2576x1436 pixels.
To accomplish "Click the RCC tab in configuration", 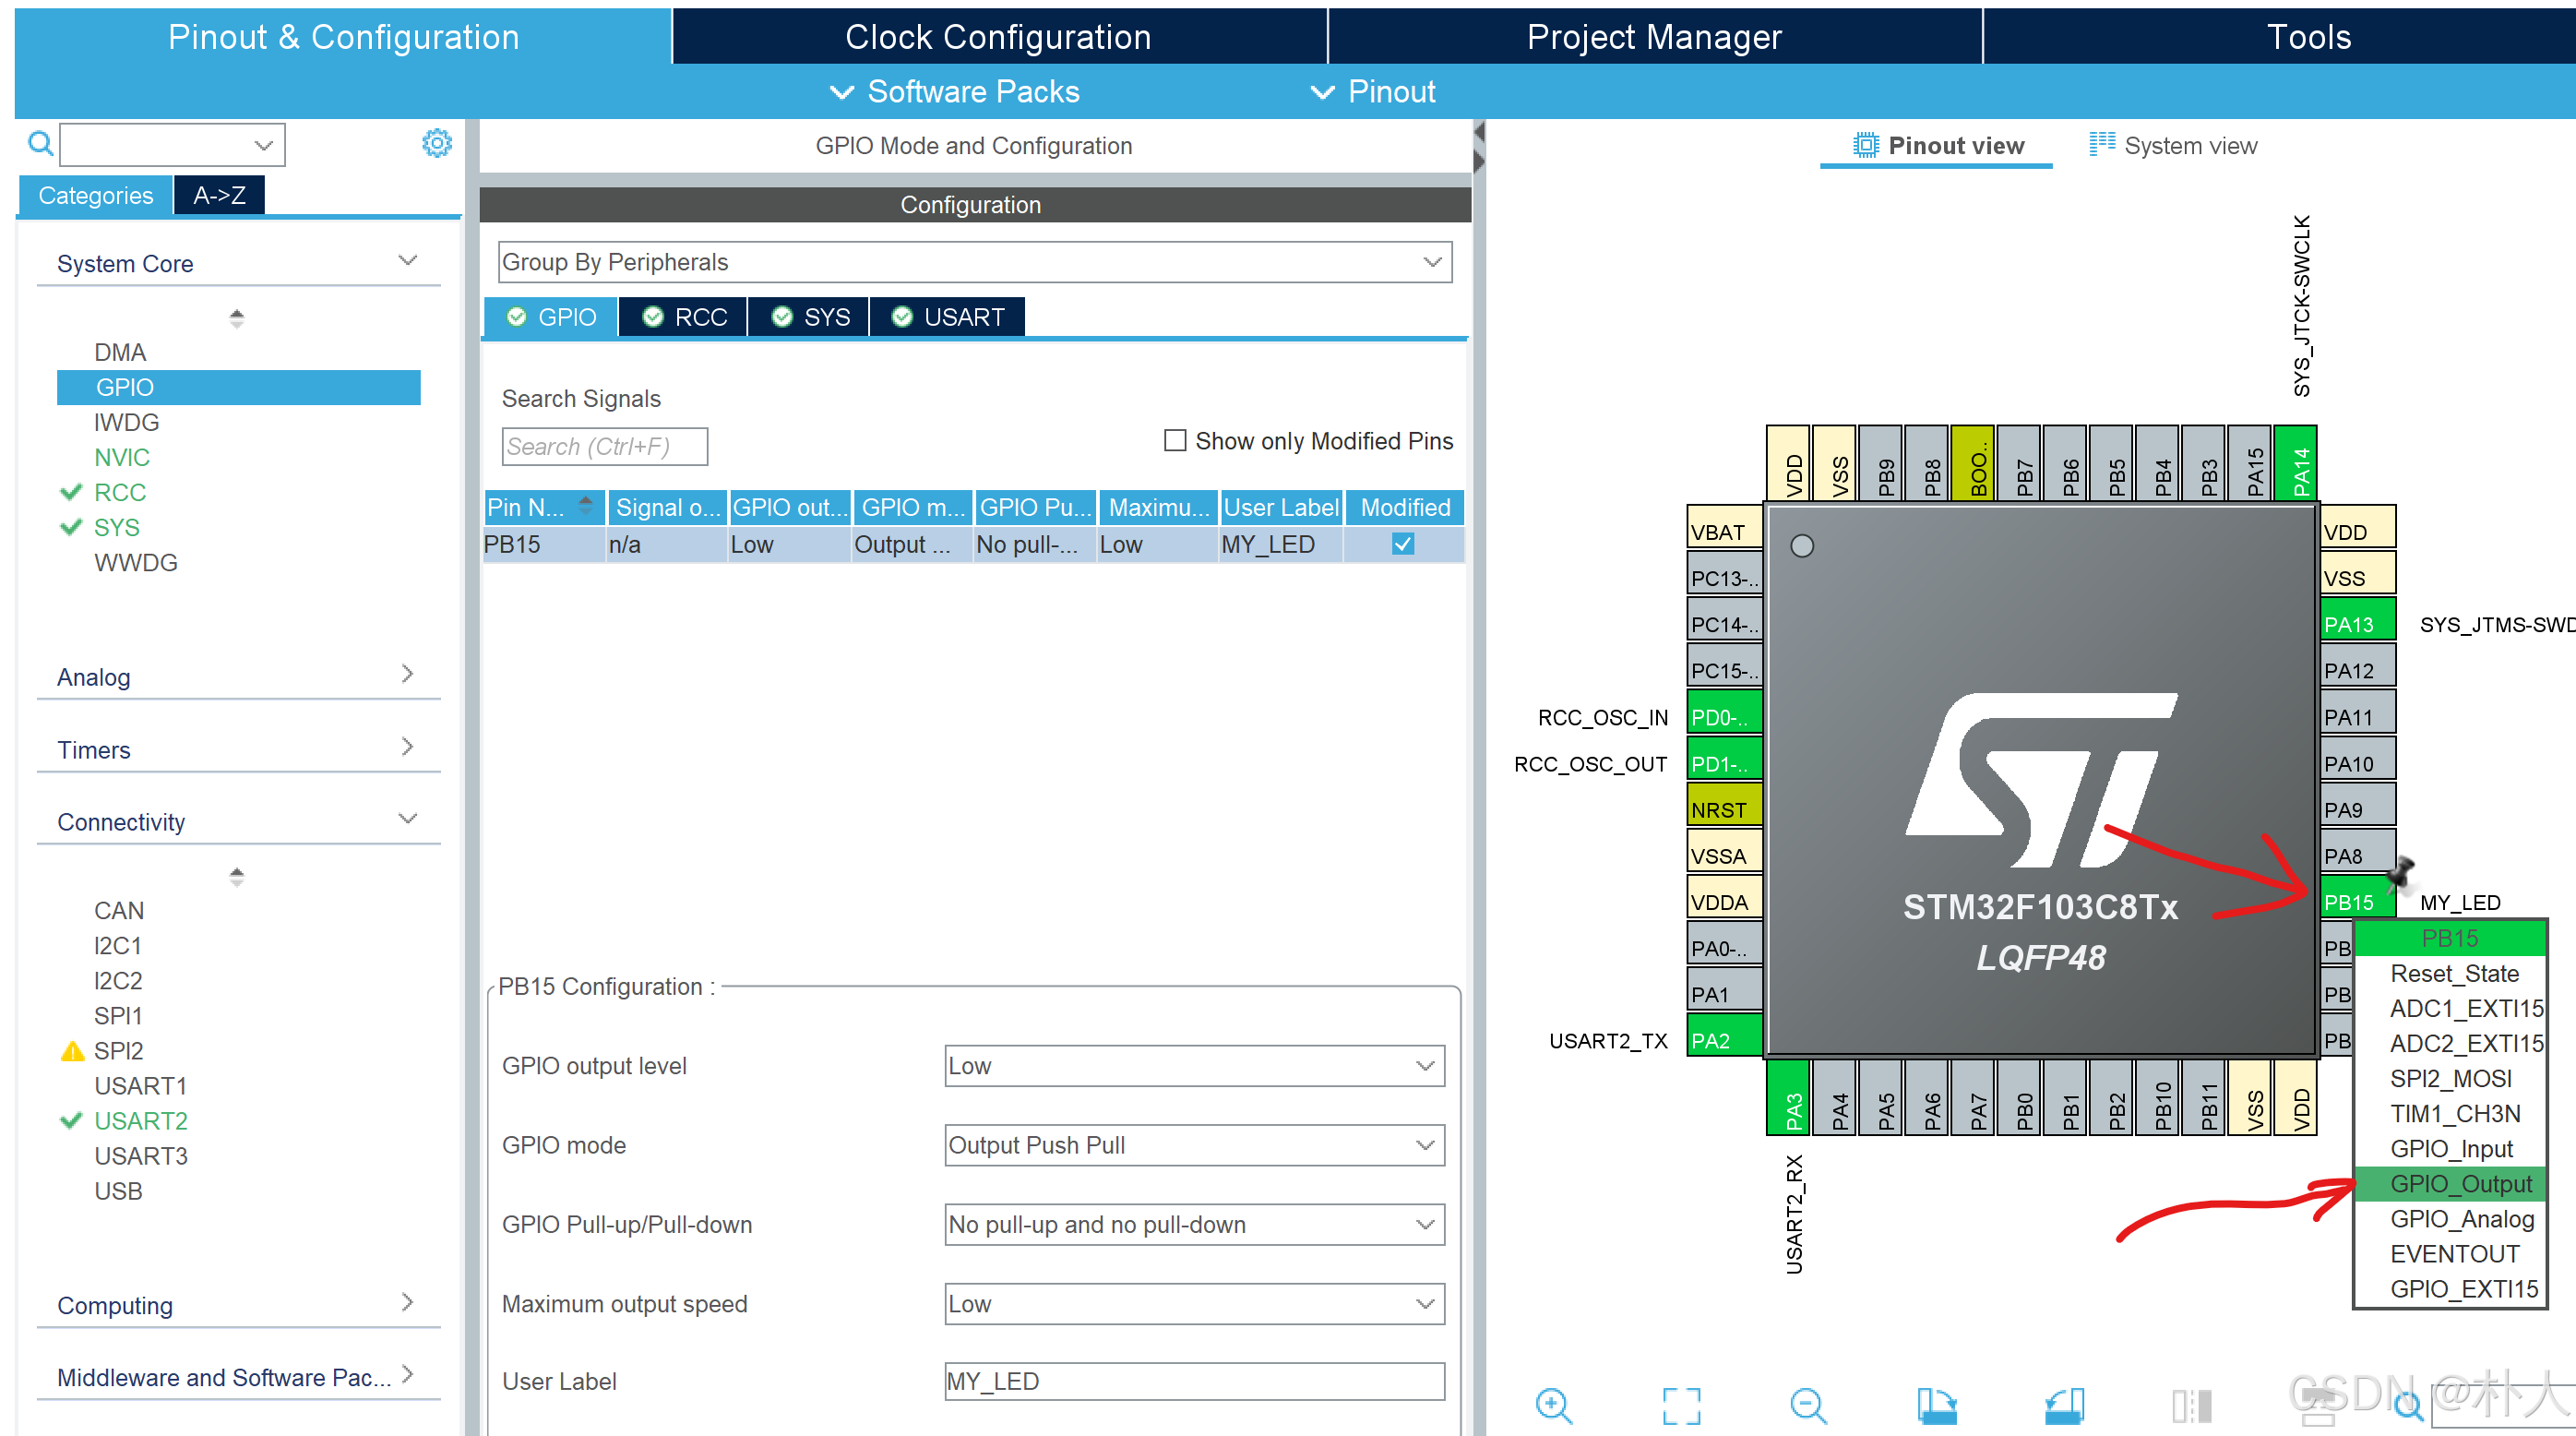I will 697,318.
